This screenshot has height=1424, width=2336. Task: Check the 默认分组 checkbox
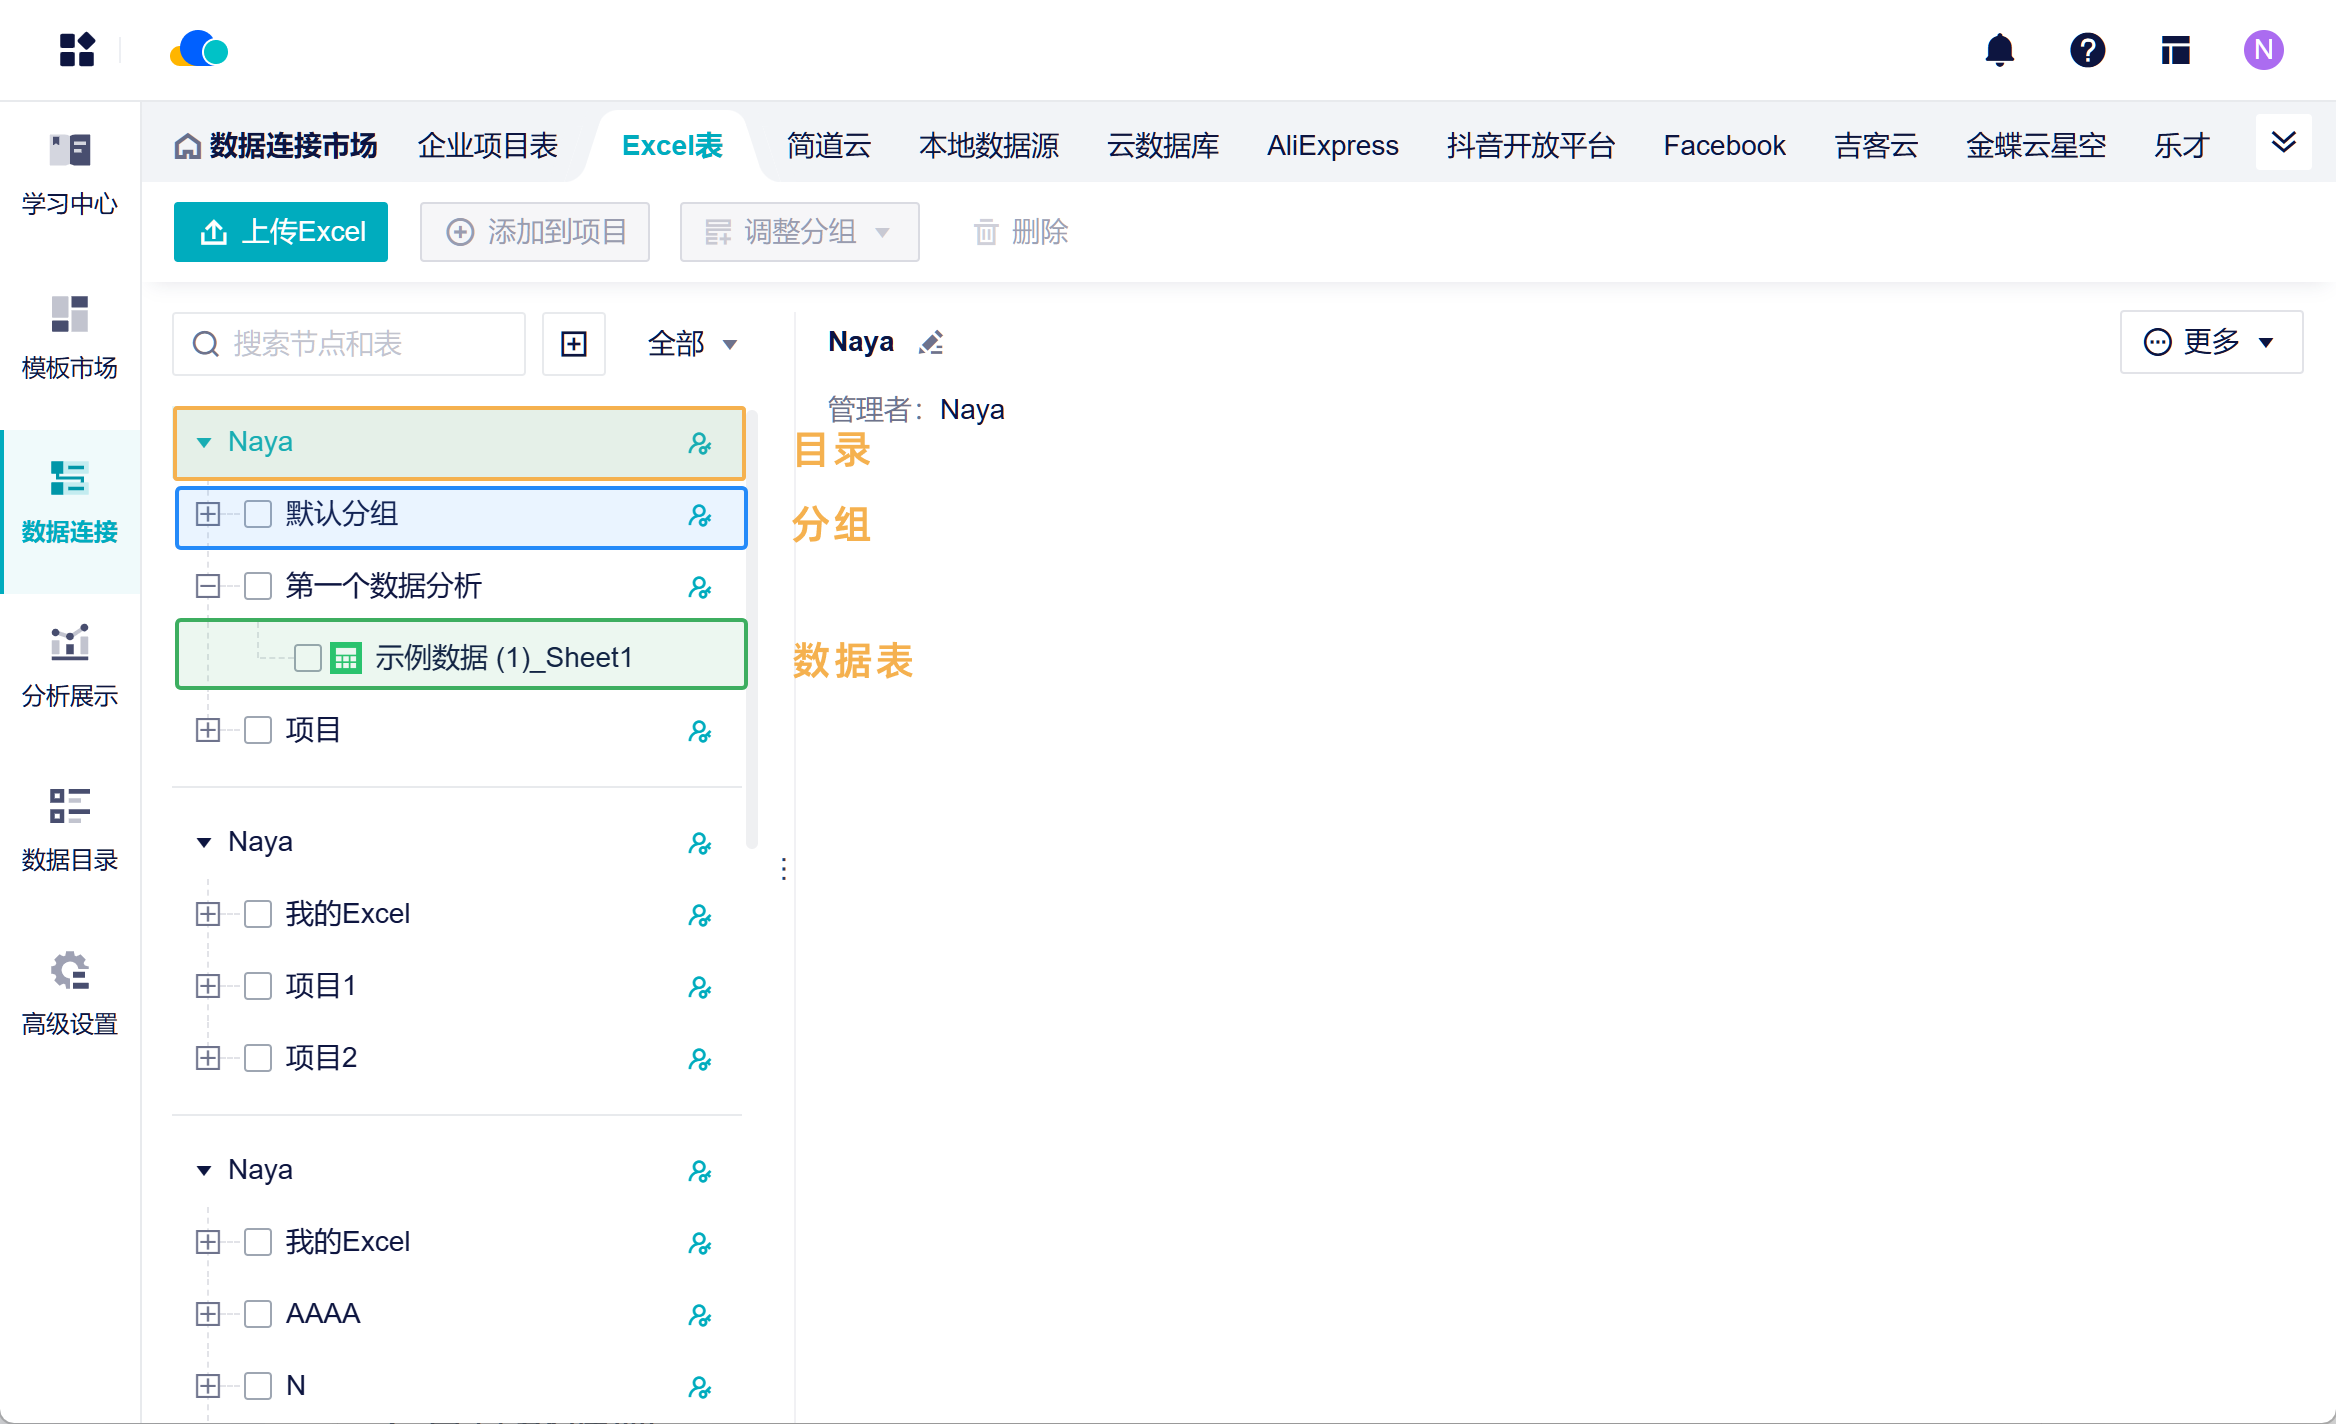(x=258, y=514)
